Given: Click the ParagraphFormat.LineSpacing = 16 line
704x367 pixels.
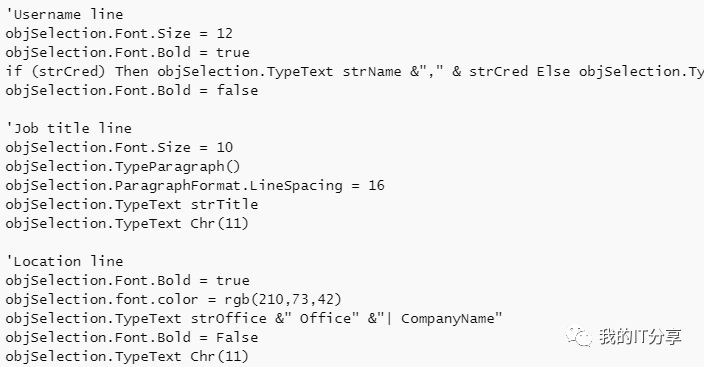Looking at the screenshot, I should point(195,186).
